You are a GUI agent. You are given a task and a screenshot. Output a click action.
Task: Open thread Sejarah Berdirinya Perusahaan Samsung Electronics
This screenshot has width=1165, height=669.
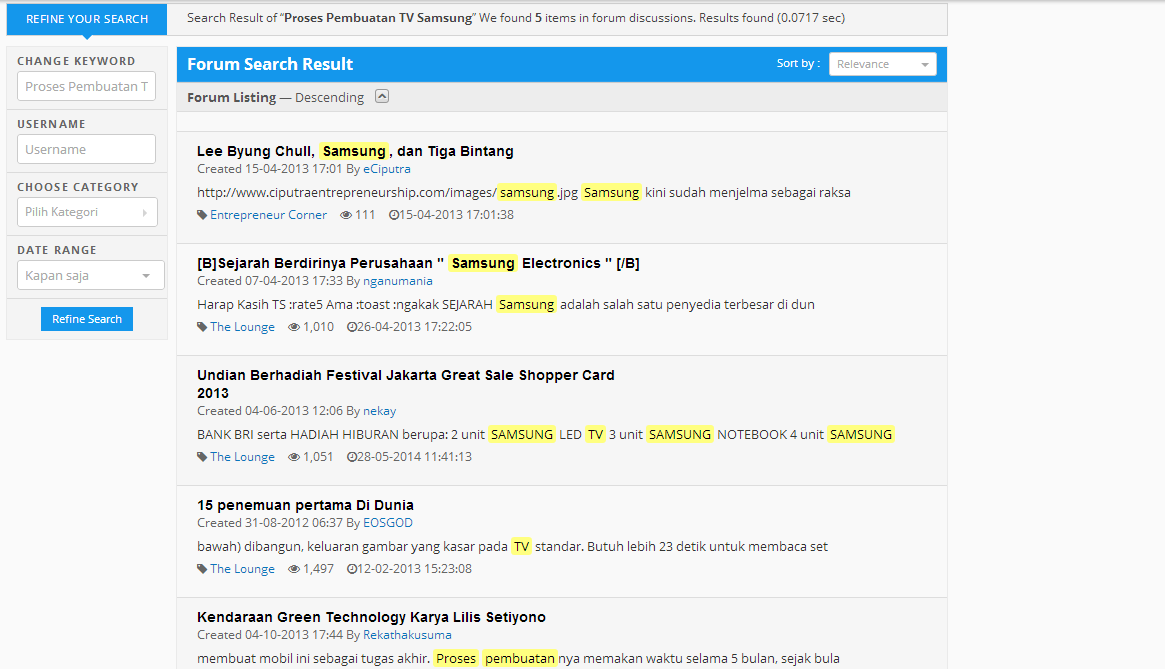point(418,263)
